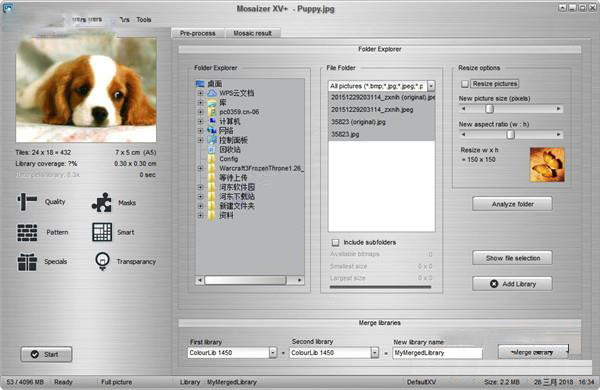Toggle Include subfolders checkbox

pyautogui.click(x=336, y=243)
